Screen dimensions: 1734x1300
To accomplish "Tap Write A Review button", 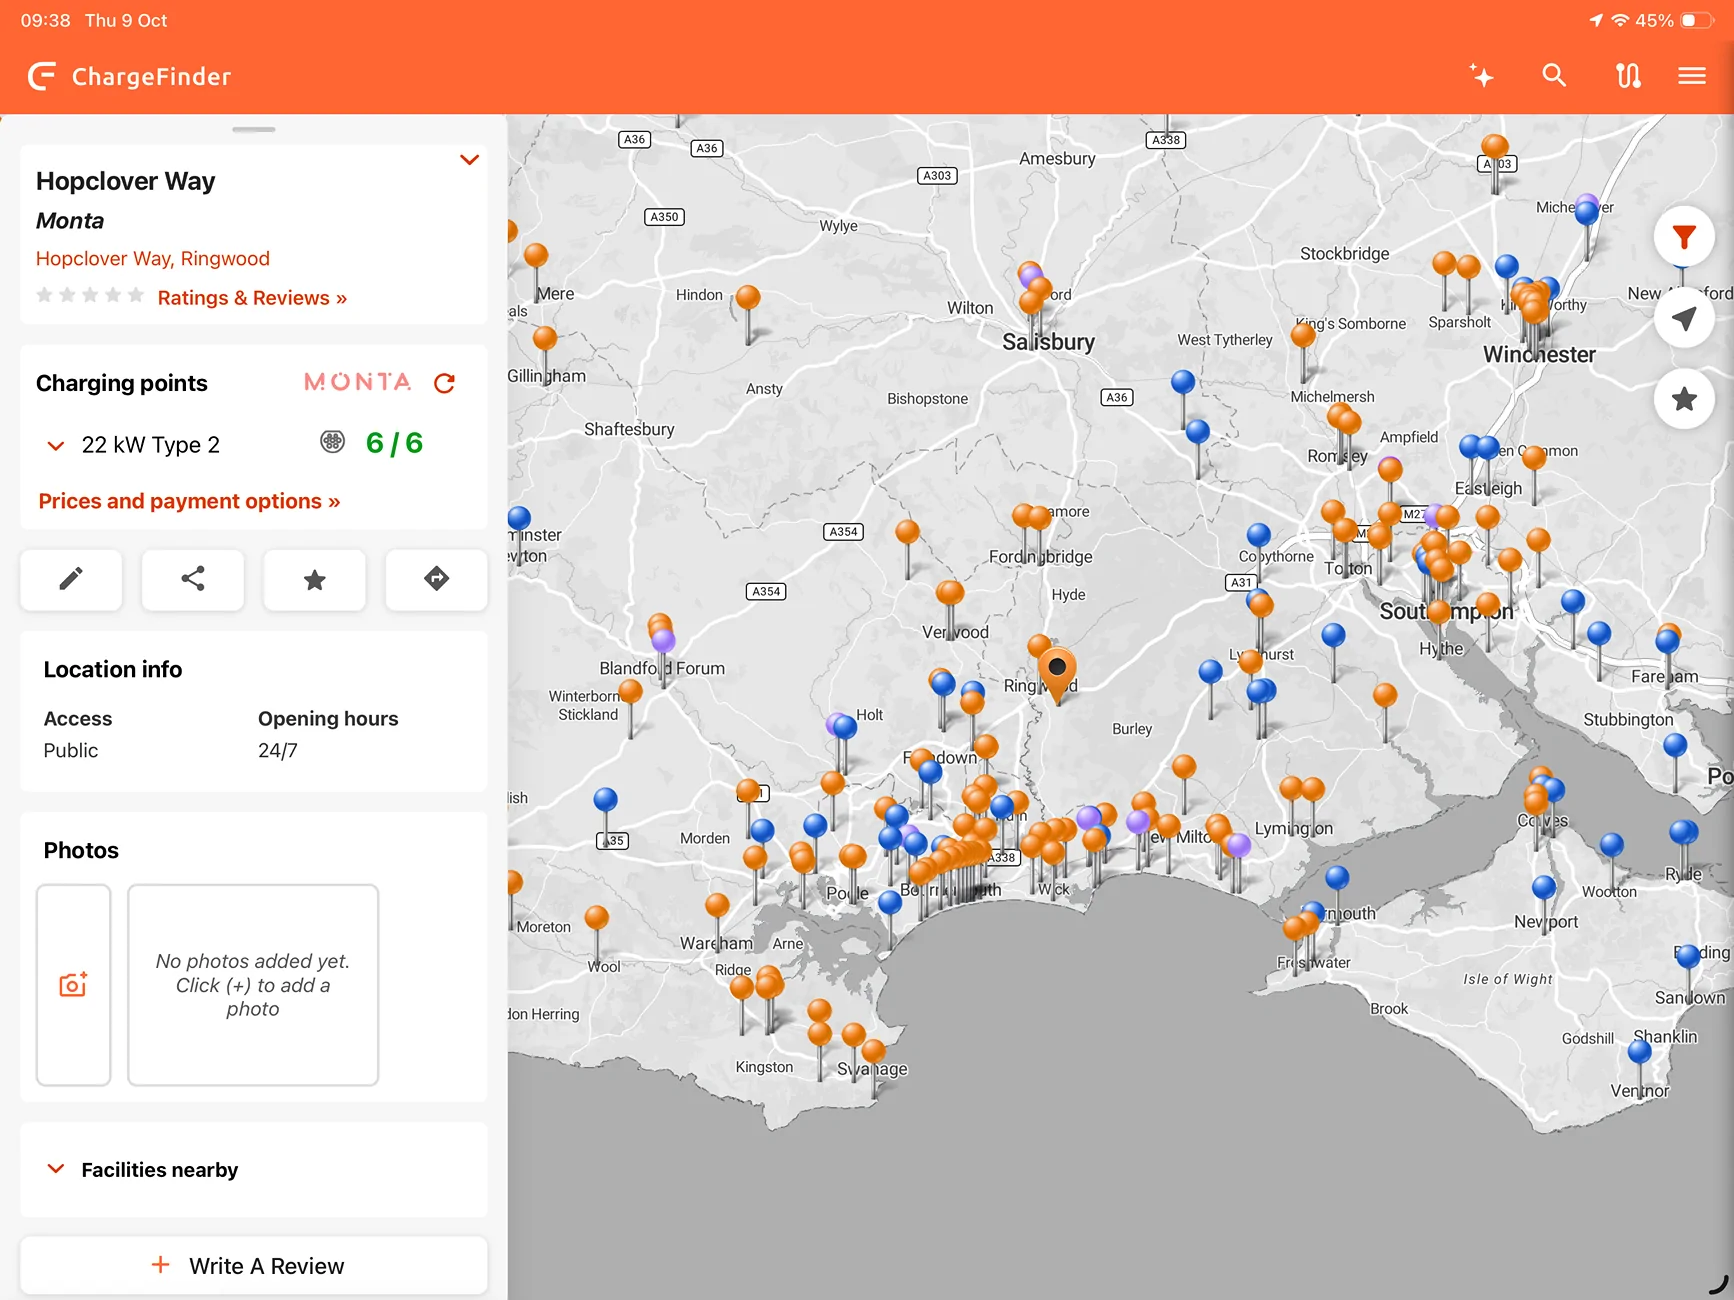I will click(x=254, y=1266).
